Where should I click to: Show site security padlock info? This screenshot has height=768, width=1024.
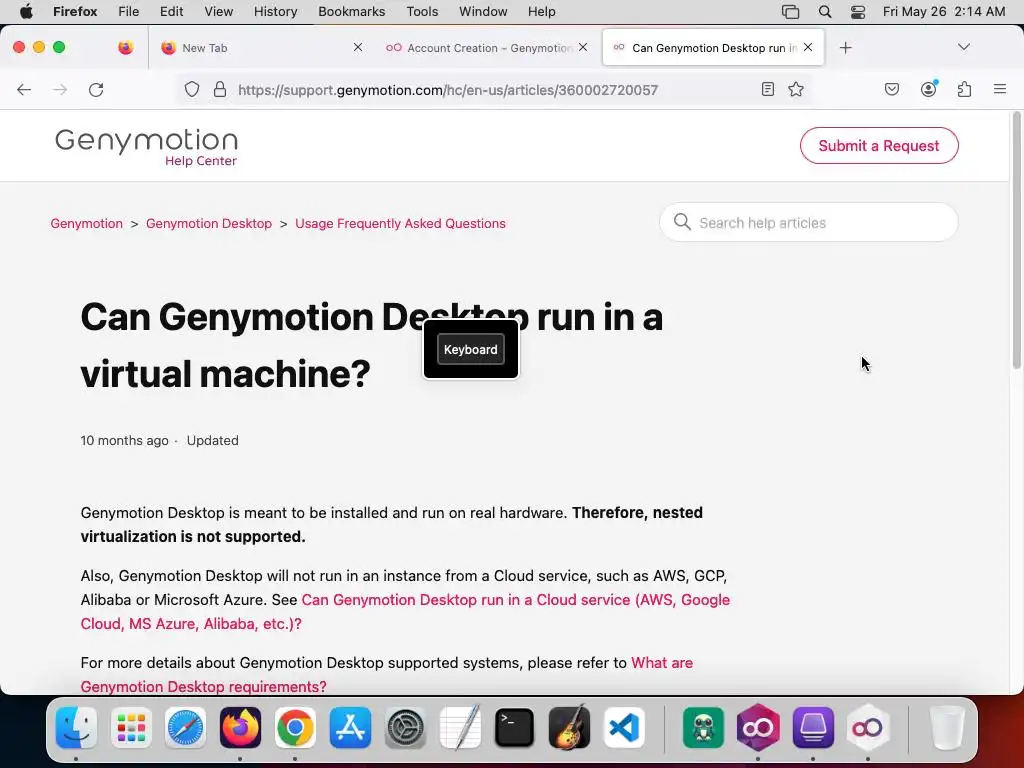[x=220, y=89]
